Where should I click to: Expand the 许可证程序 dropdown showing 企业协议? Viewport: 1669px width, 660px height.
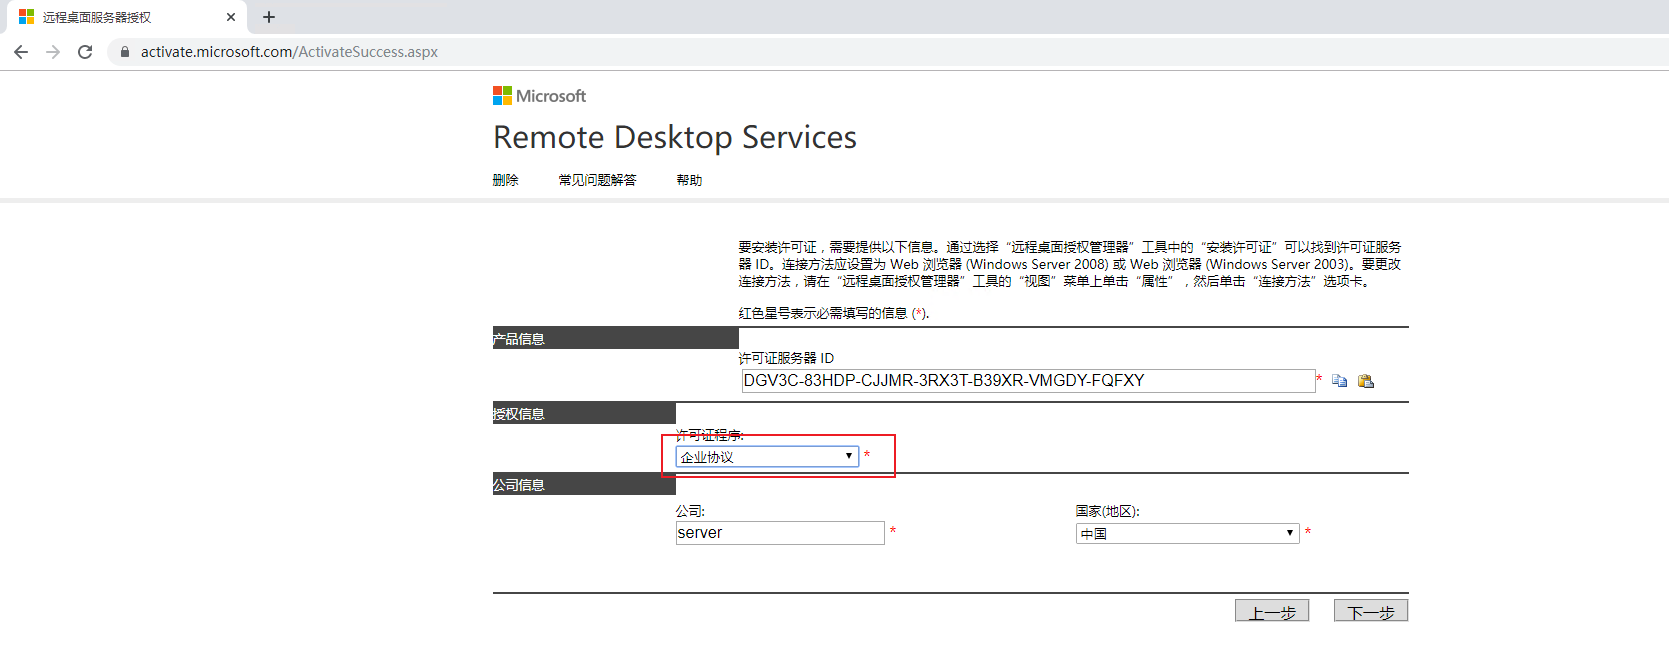767,457
